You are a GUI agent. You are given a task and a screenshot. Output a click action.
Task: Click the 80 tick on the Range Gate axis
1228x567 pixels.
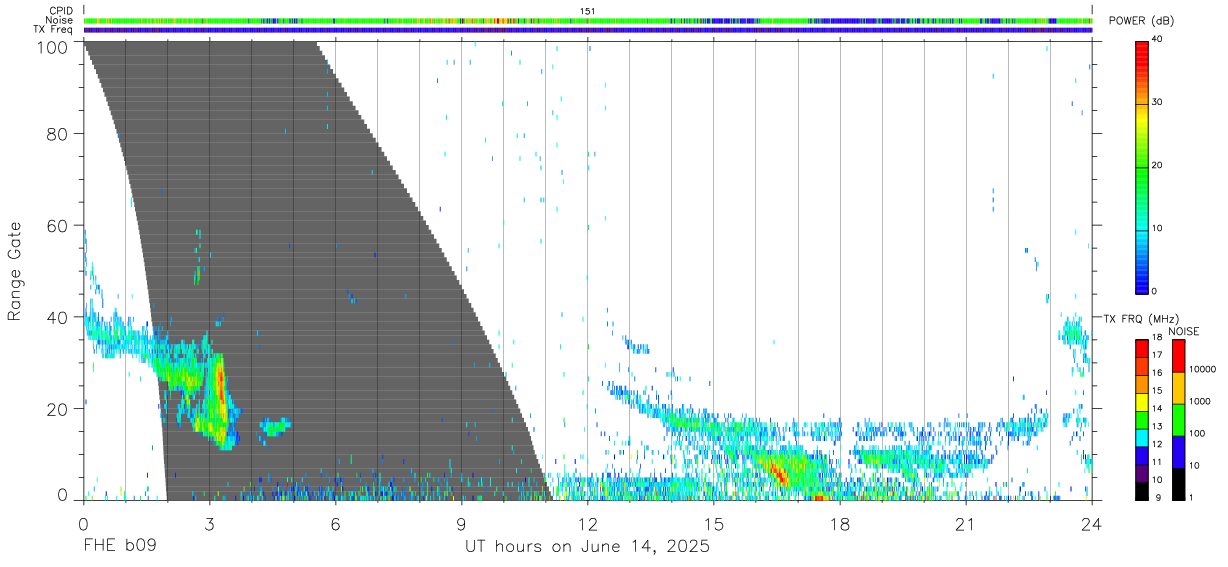(x=59, y=133)
